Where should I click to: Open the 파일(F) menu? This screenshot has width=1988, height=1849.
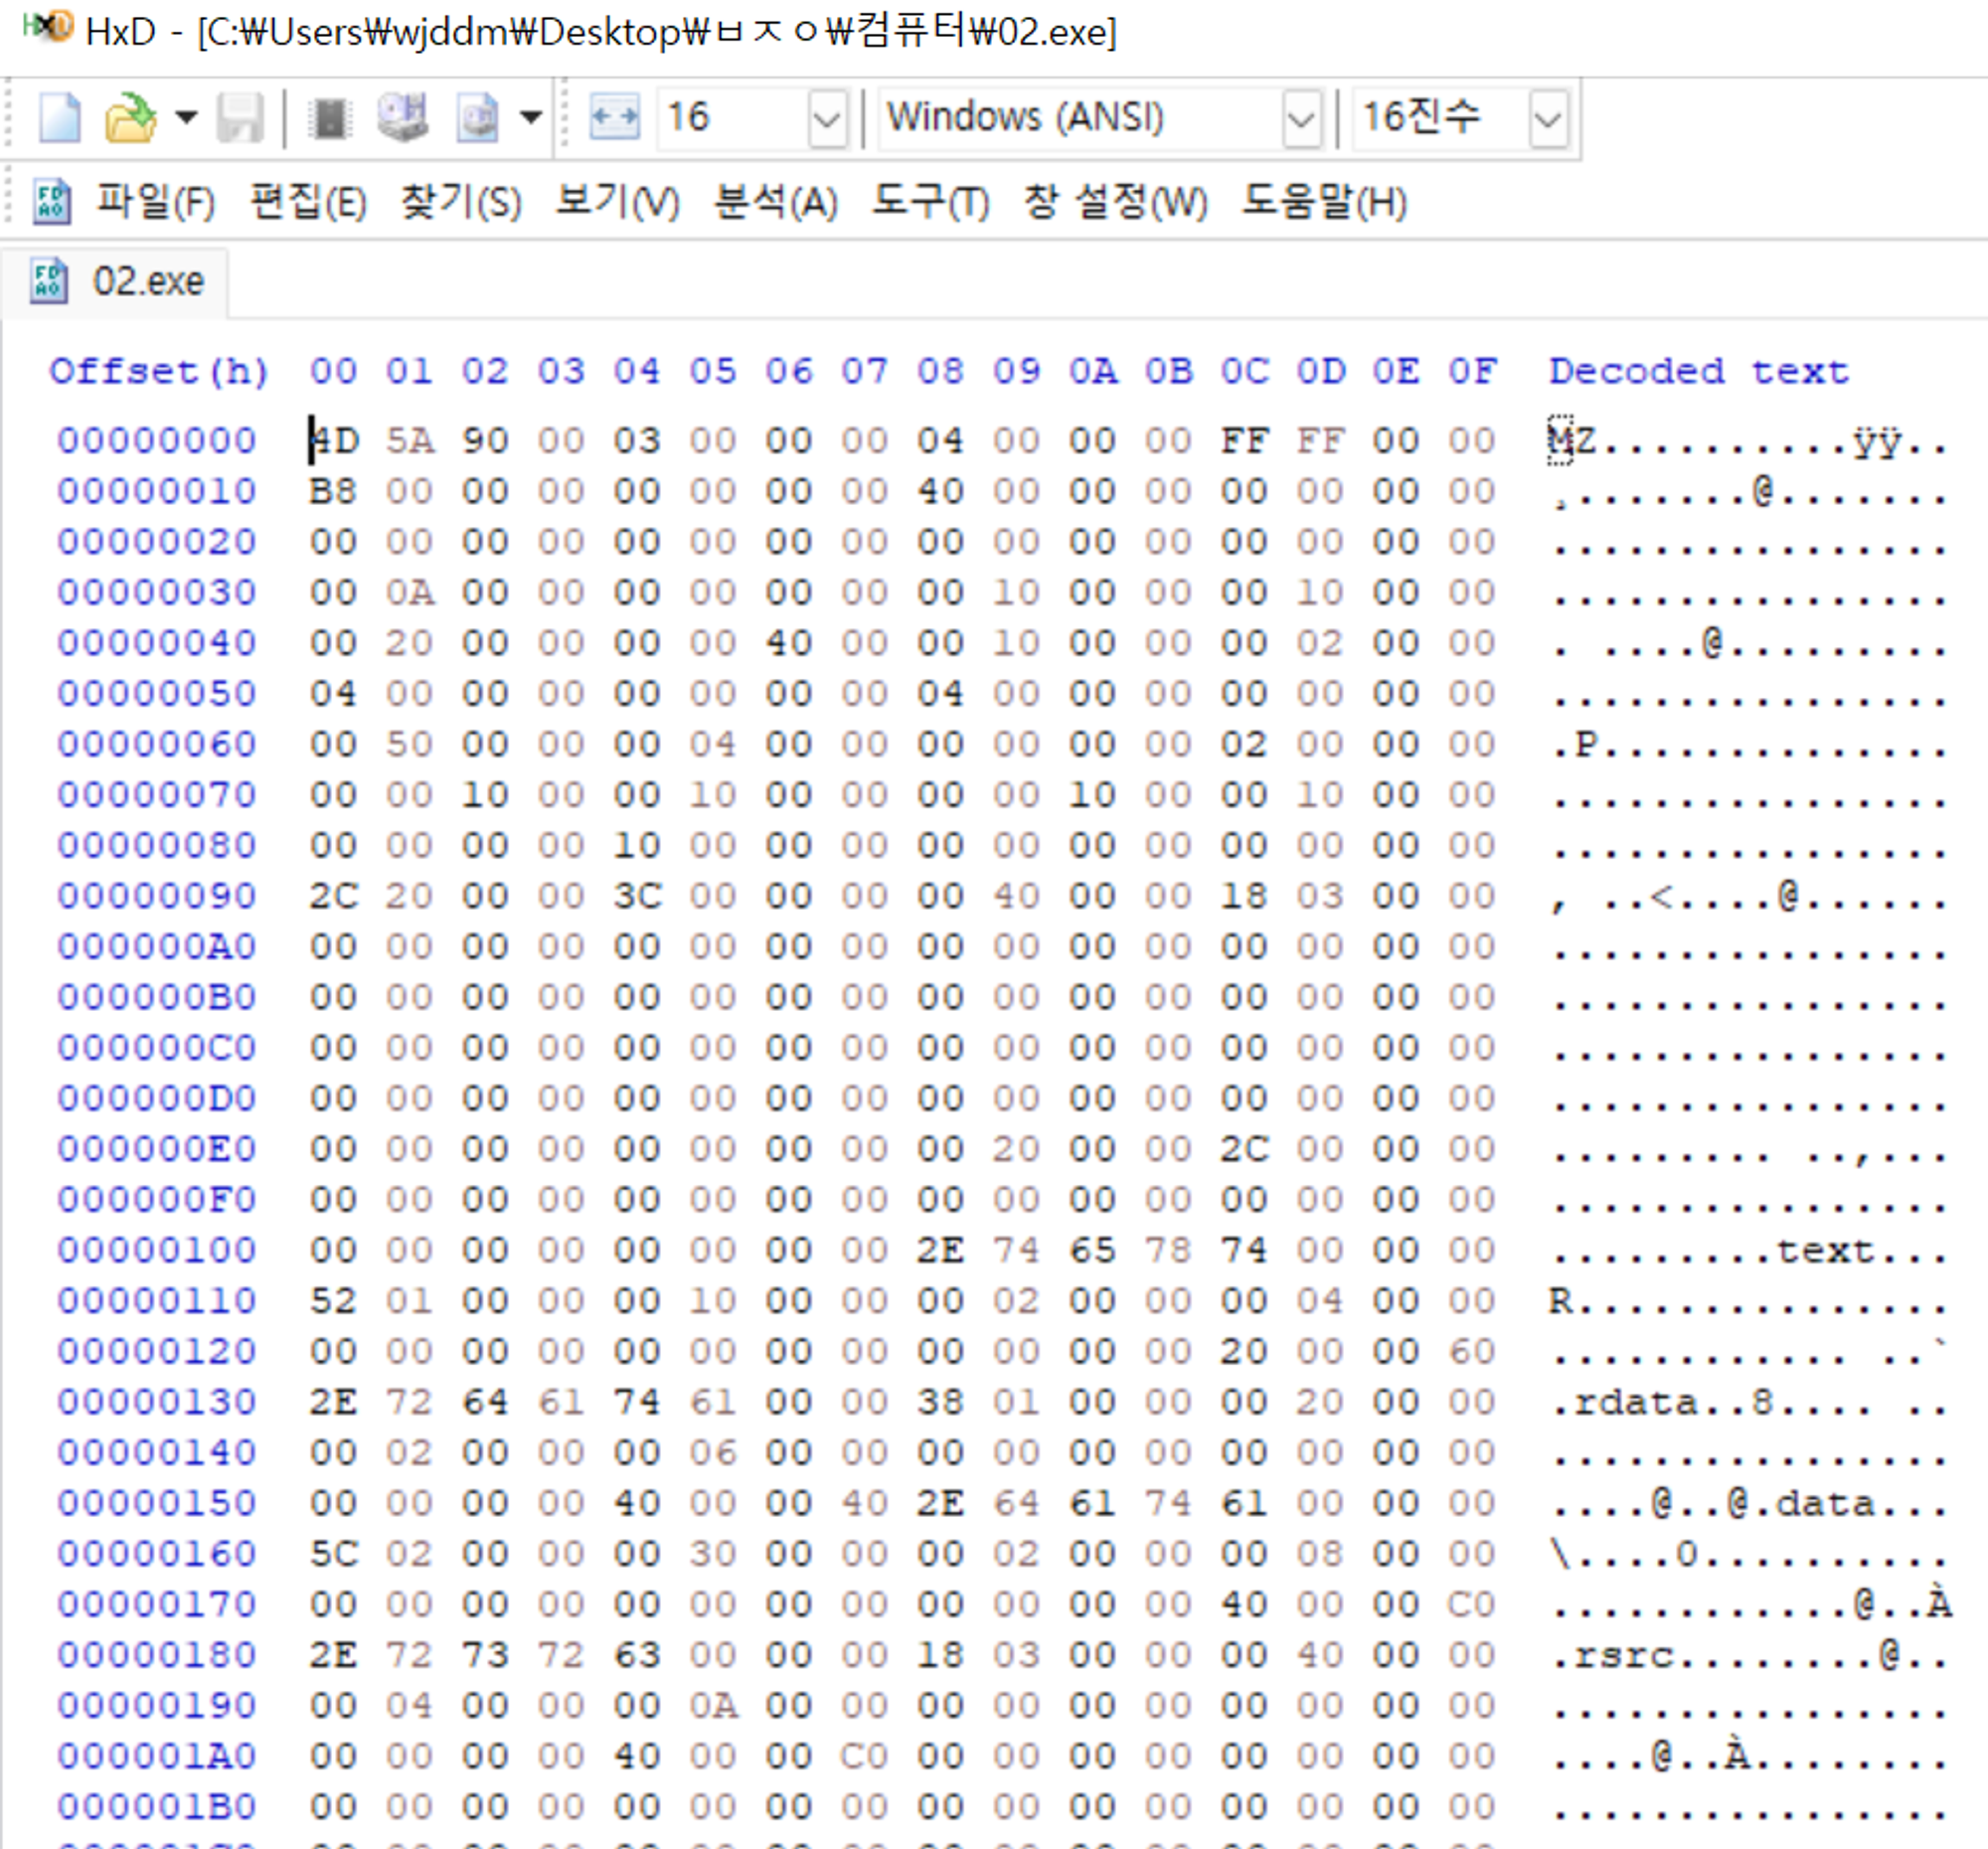(155, 202)
